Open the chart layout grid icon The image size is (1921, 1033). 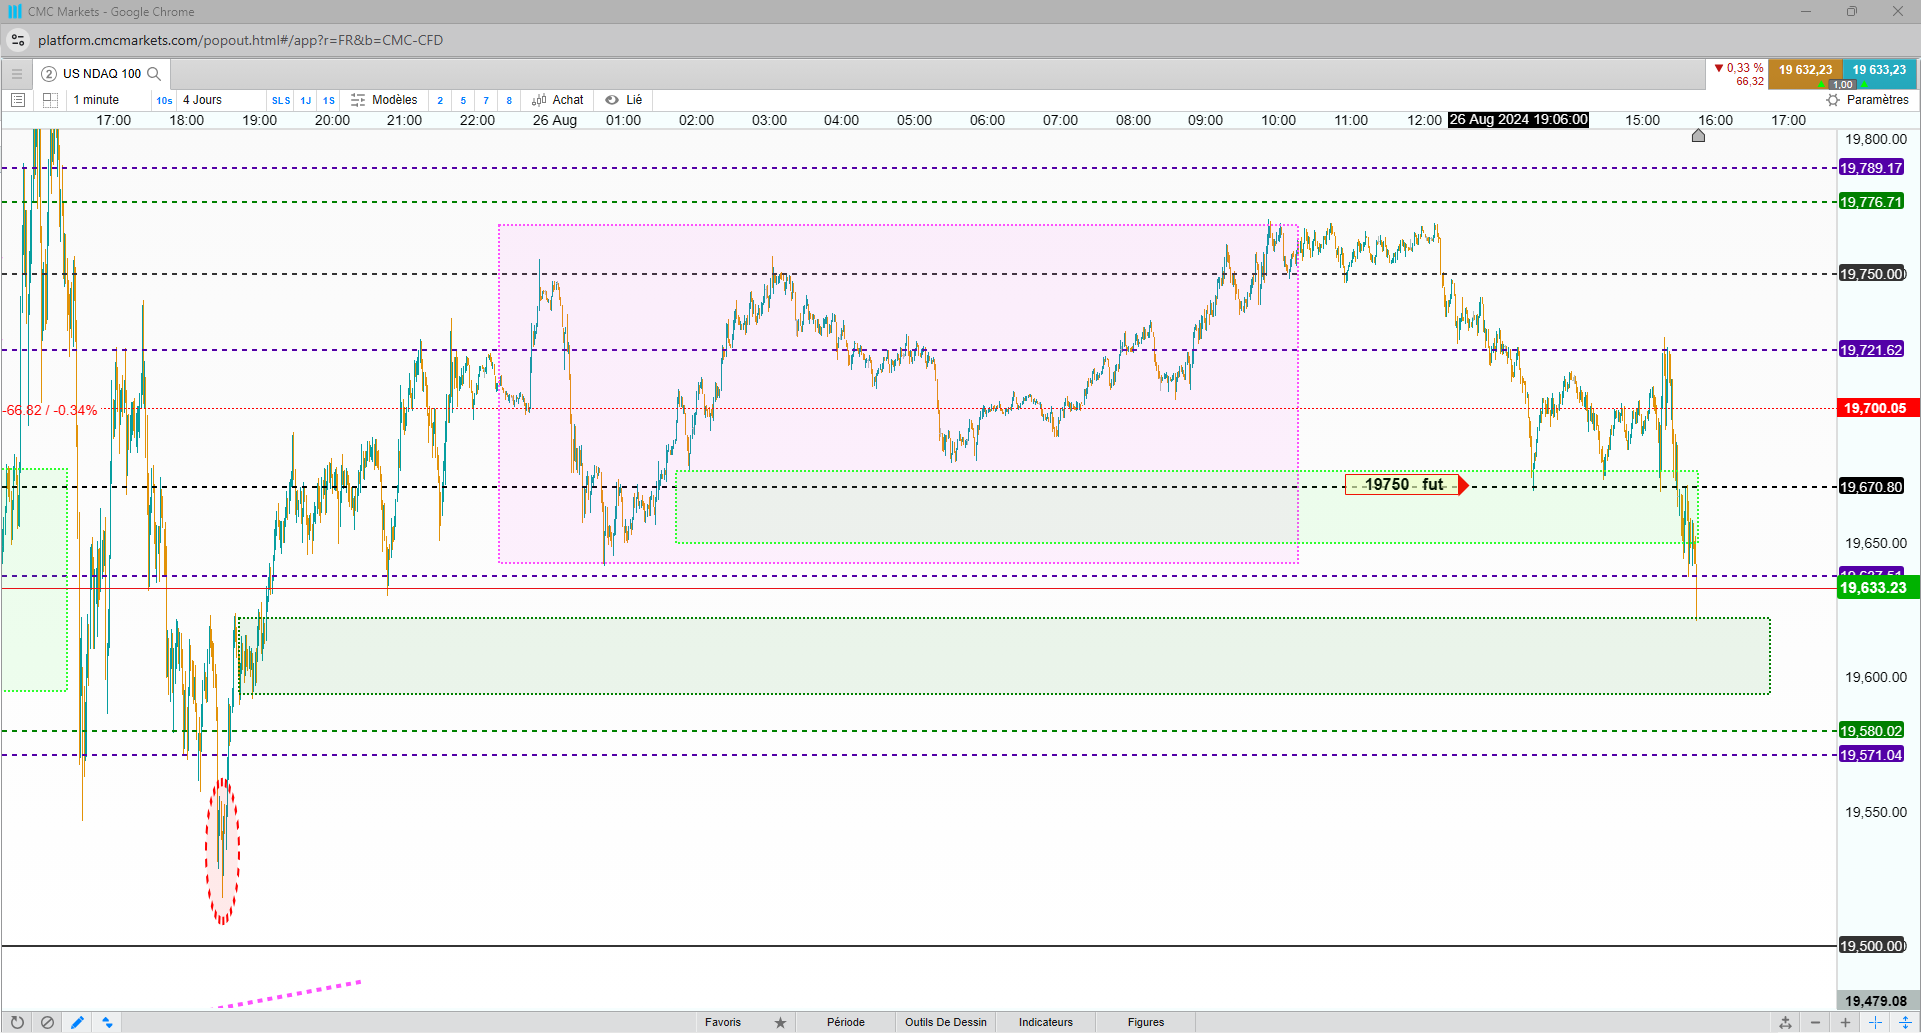pos(50,100)
